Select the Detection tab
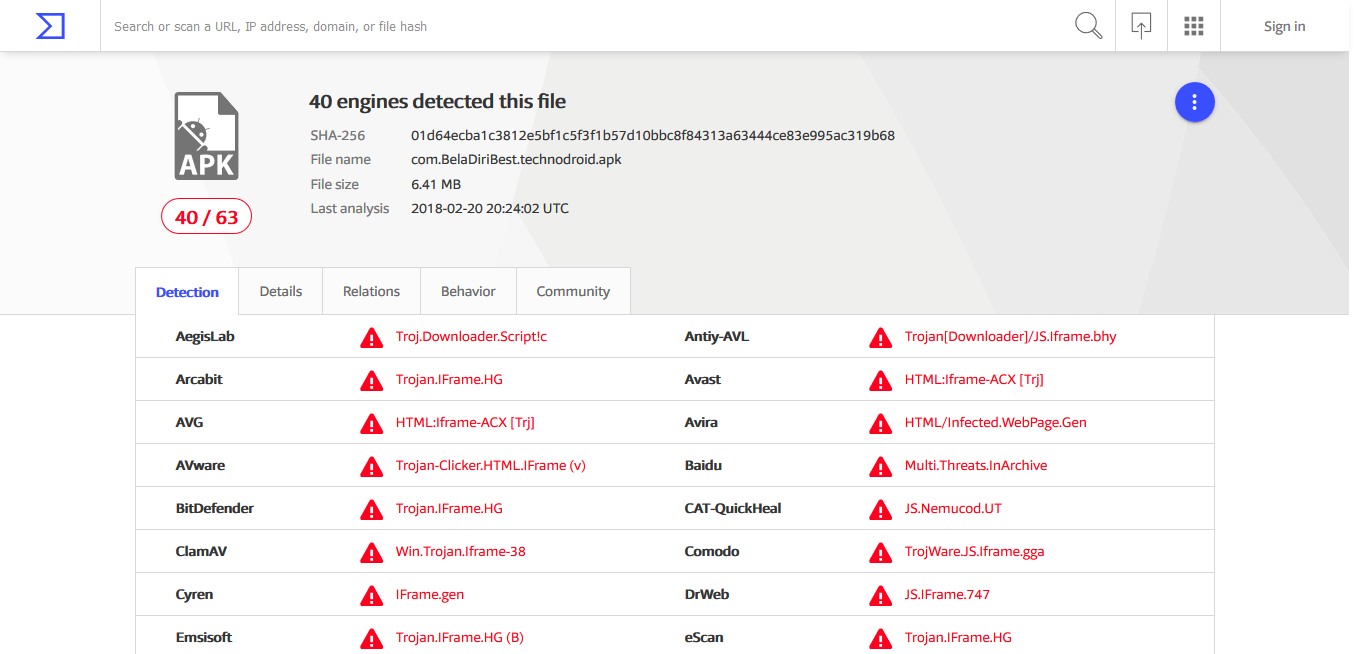The width and height of the screenshot is (1366, 654). click(187, 292)
